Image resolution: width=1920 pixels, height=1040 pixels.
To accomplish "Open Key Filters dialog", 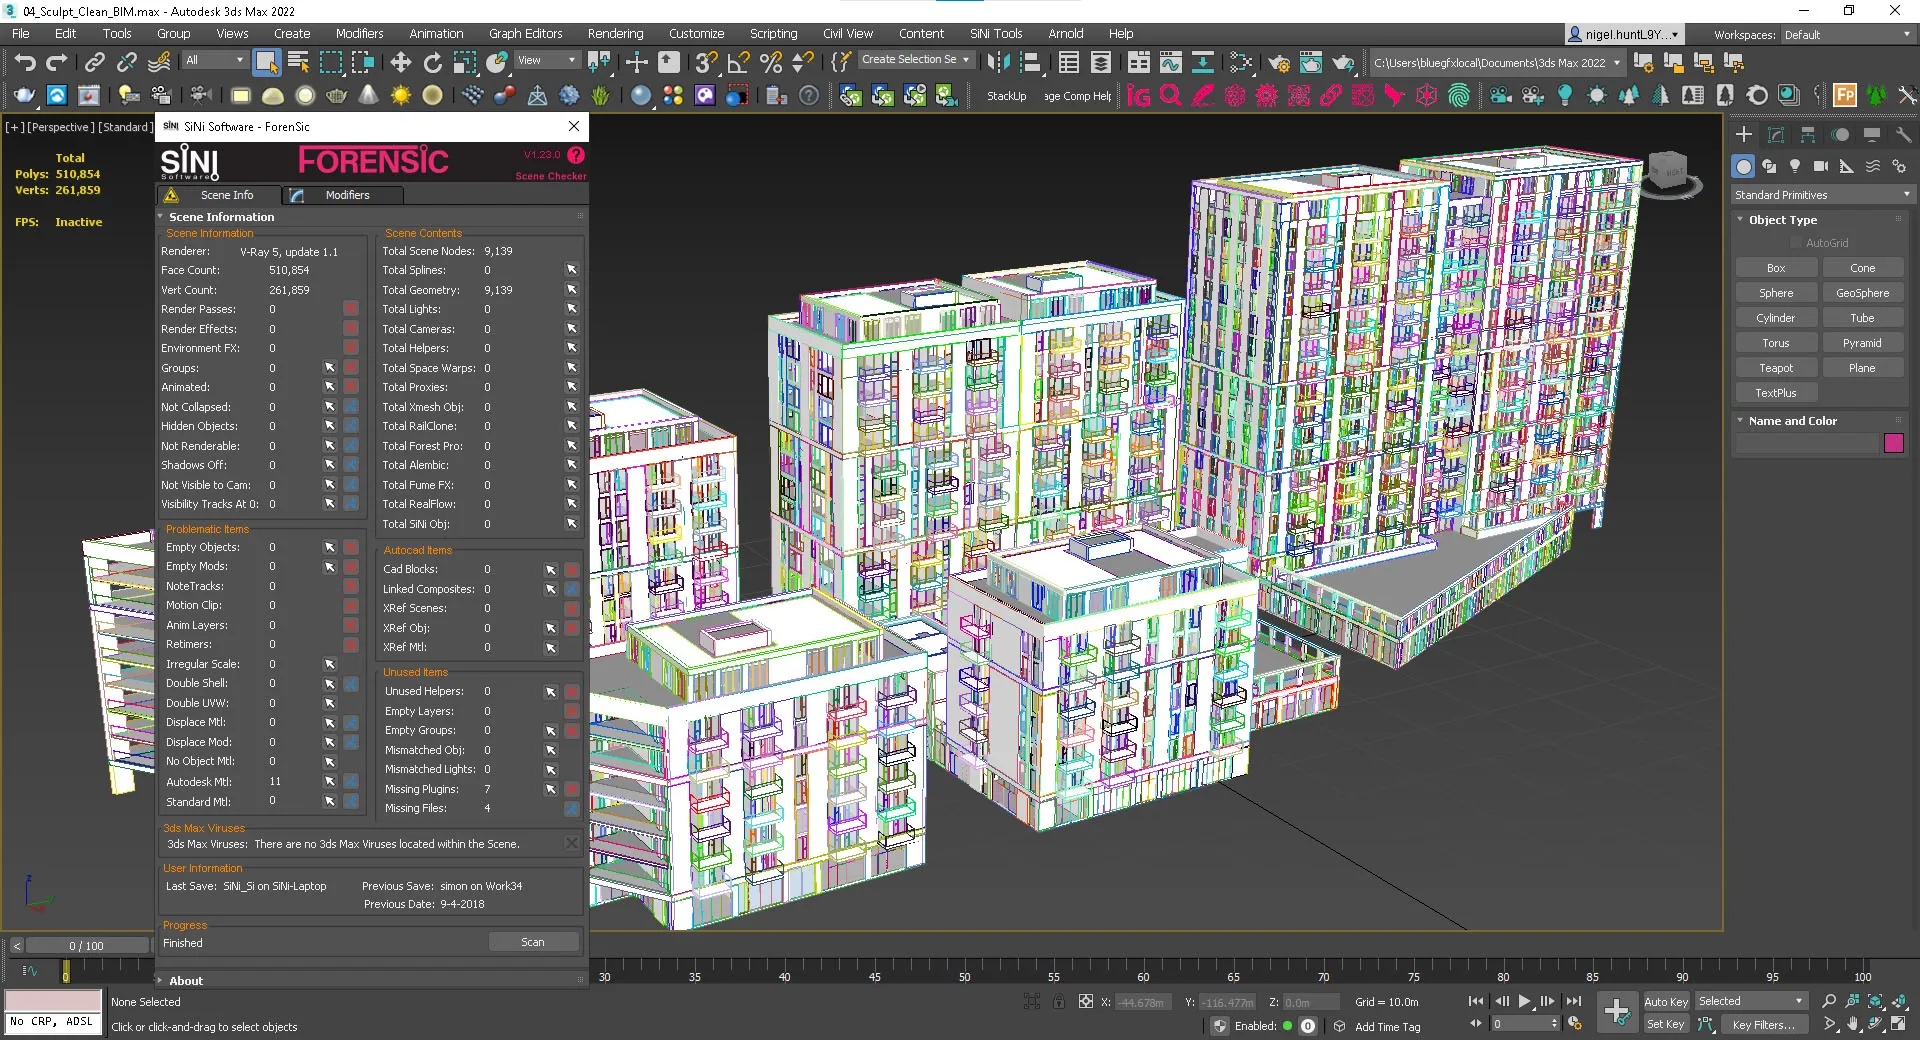I will pyautogui.click(x=1764, y=1024).
